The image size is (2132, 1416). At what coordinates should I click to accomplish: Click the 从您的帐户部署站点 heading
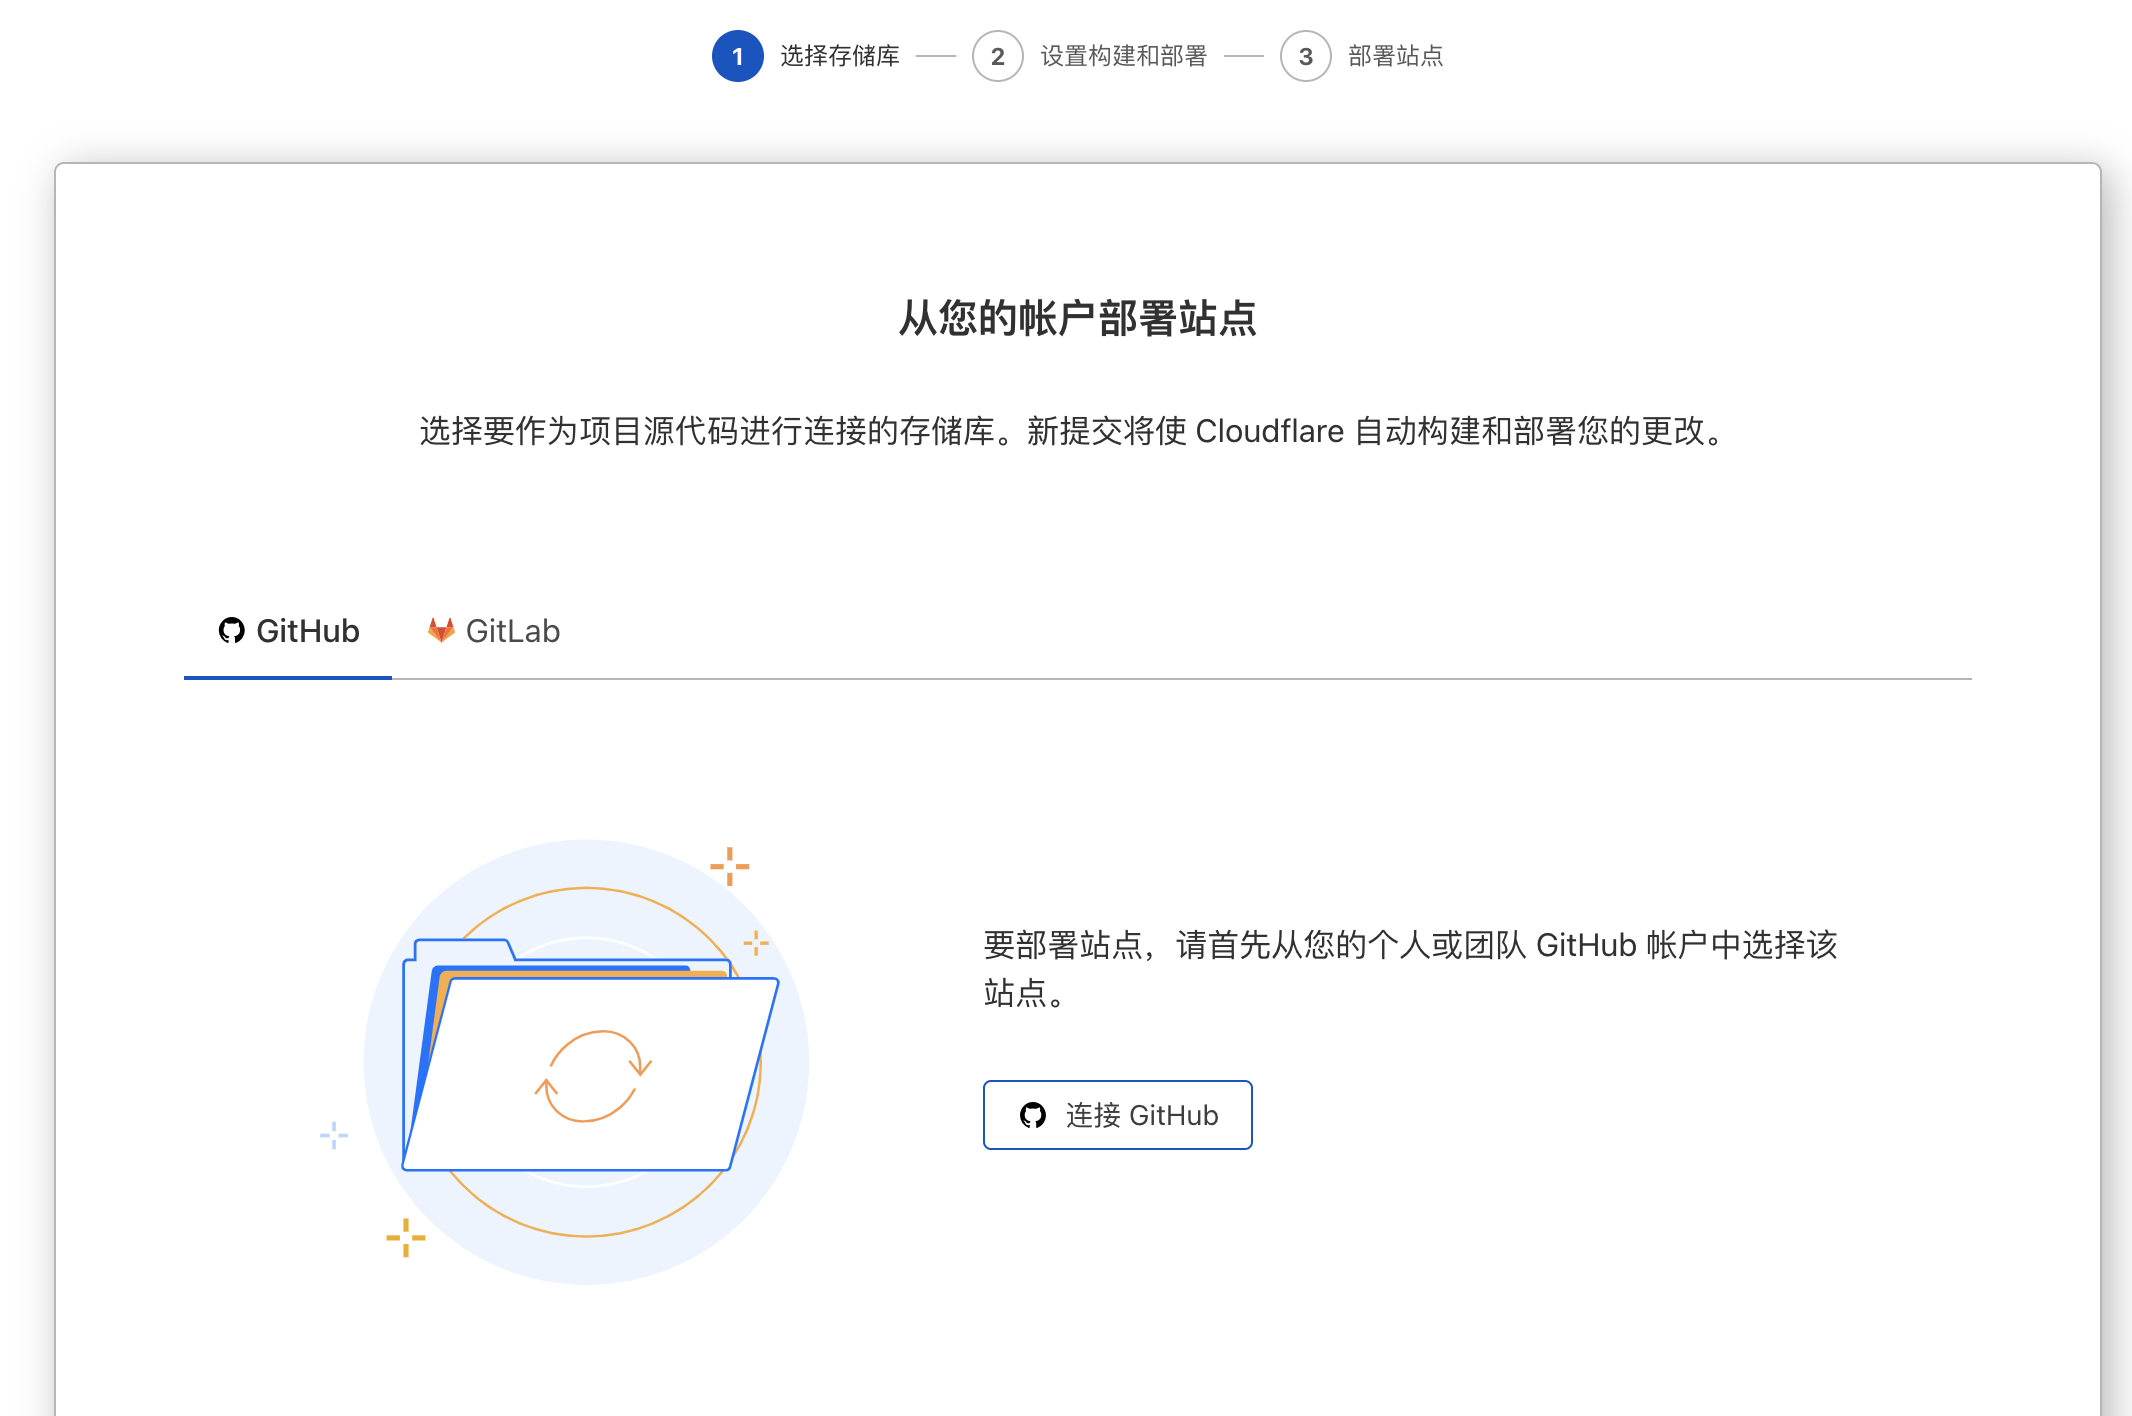1077,319
